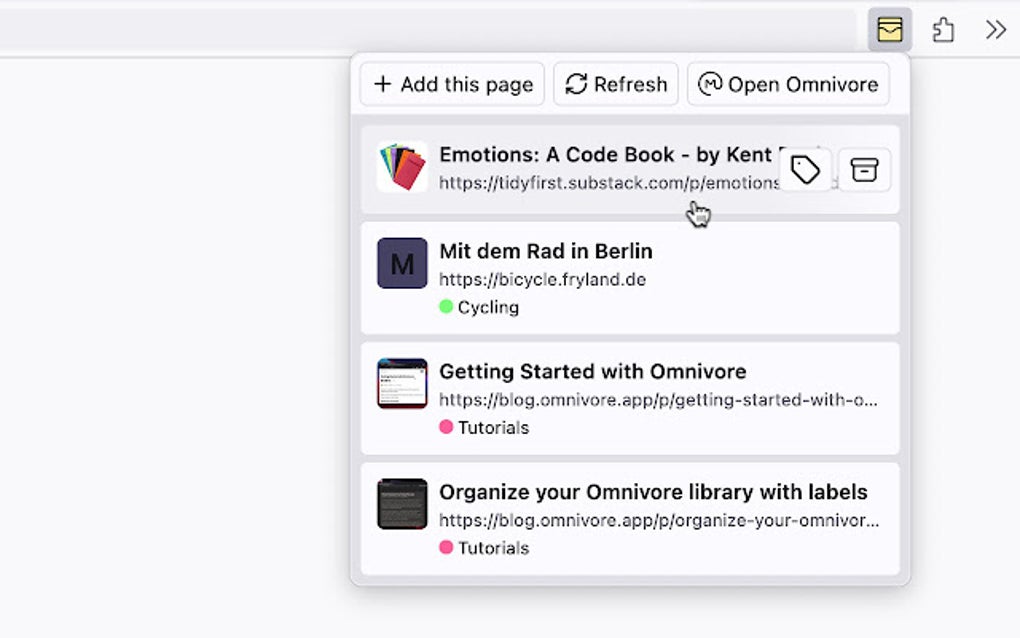
Task: Open the Getting Started with Omnivore article
Action: 591,371
